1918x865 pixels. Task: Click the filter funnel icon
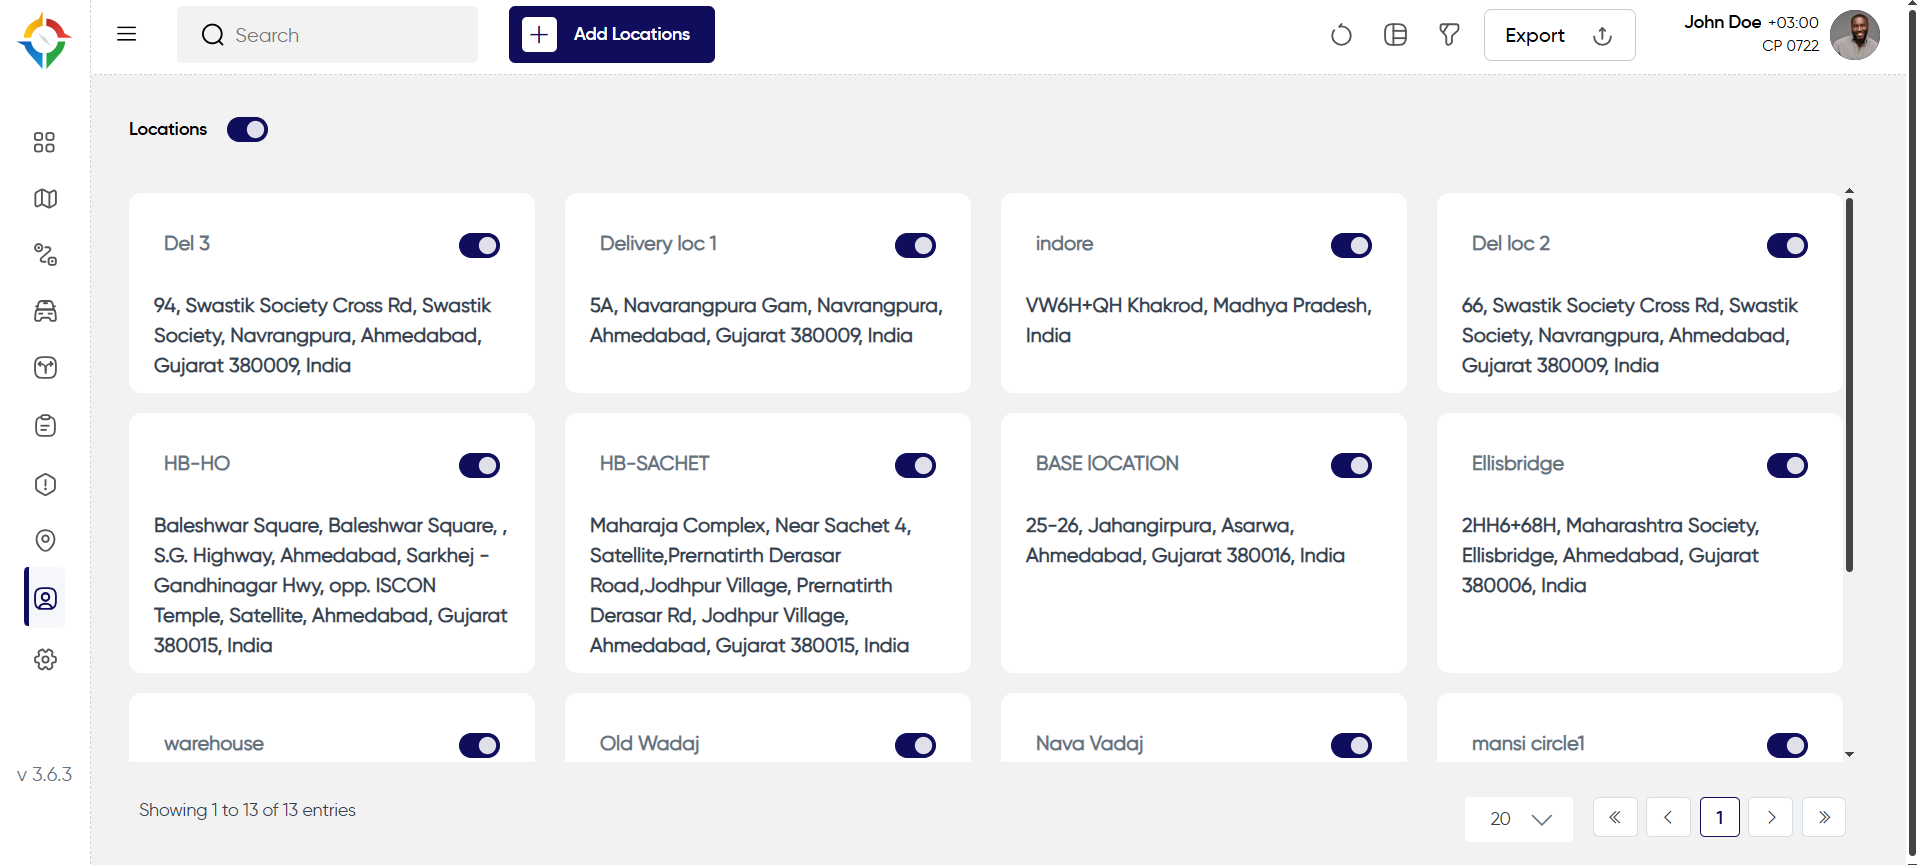pos(1449,35)
